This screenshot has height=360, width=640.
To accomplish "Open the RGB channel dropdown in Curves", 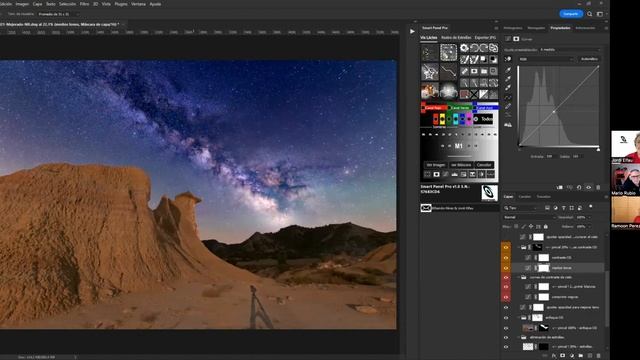I will [x=546, y=59].
